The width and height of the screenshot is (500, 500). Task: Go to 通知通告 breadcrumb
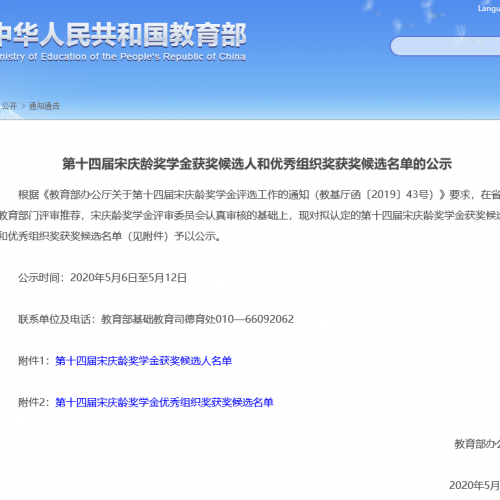(44, 106)
